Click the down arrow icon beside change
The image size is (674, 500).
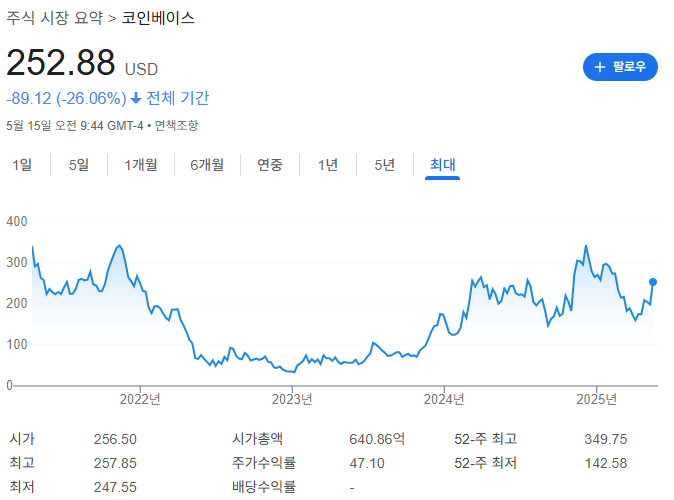tap(136, 98)
